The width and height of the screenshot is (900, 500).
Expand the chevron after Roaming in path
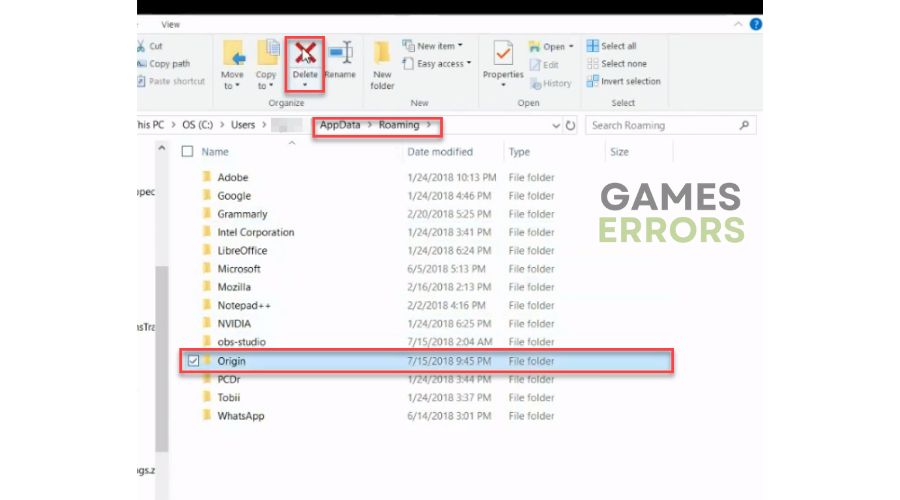click(429, 125)
